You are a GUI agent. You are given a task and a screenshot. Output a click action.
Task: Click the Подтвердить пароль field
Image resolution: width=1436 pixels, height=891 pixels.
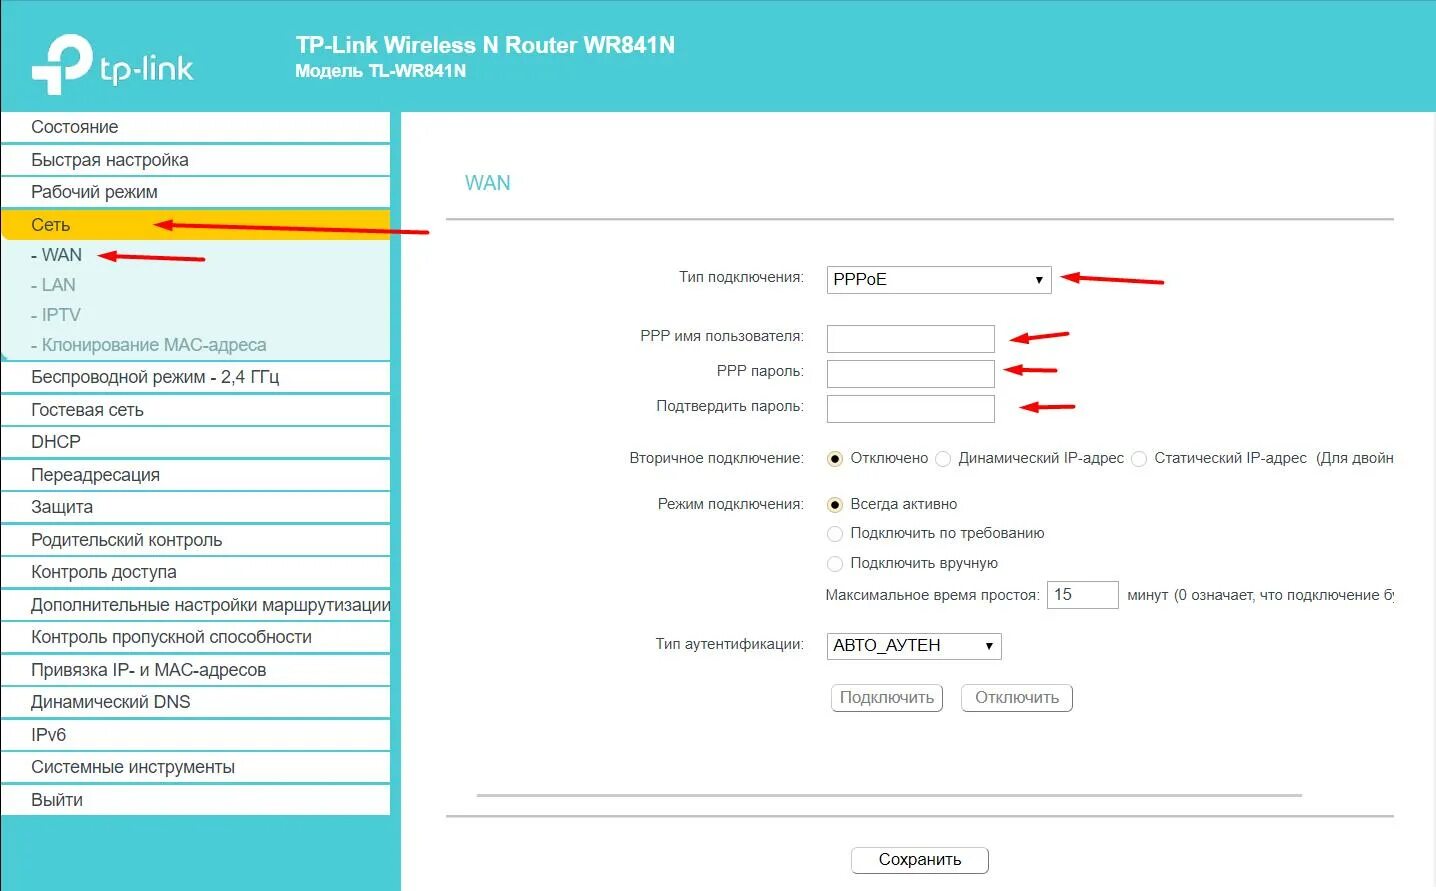tap(911, 409)
